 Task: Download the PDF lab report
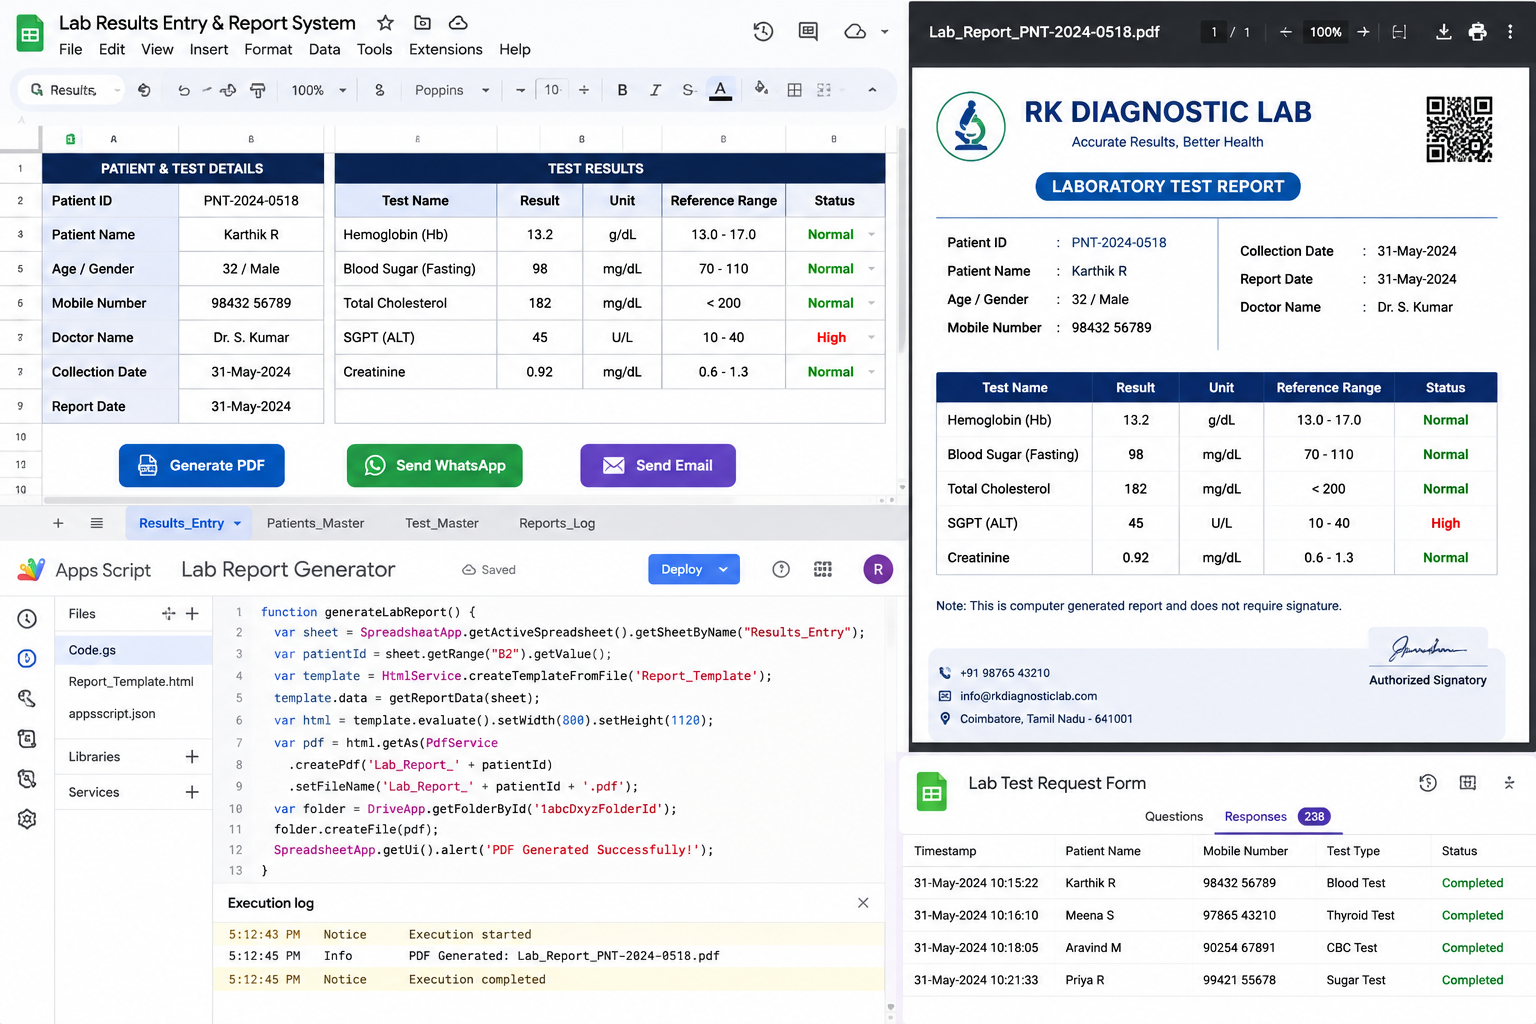[1443, 32]
